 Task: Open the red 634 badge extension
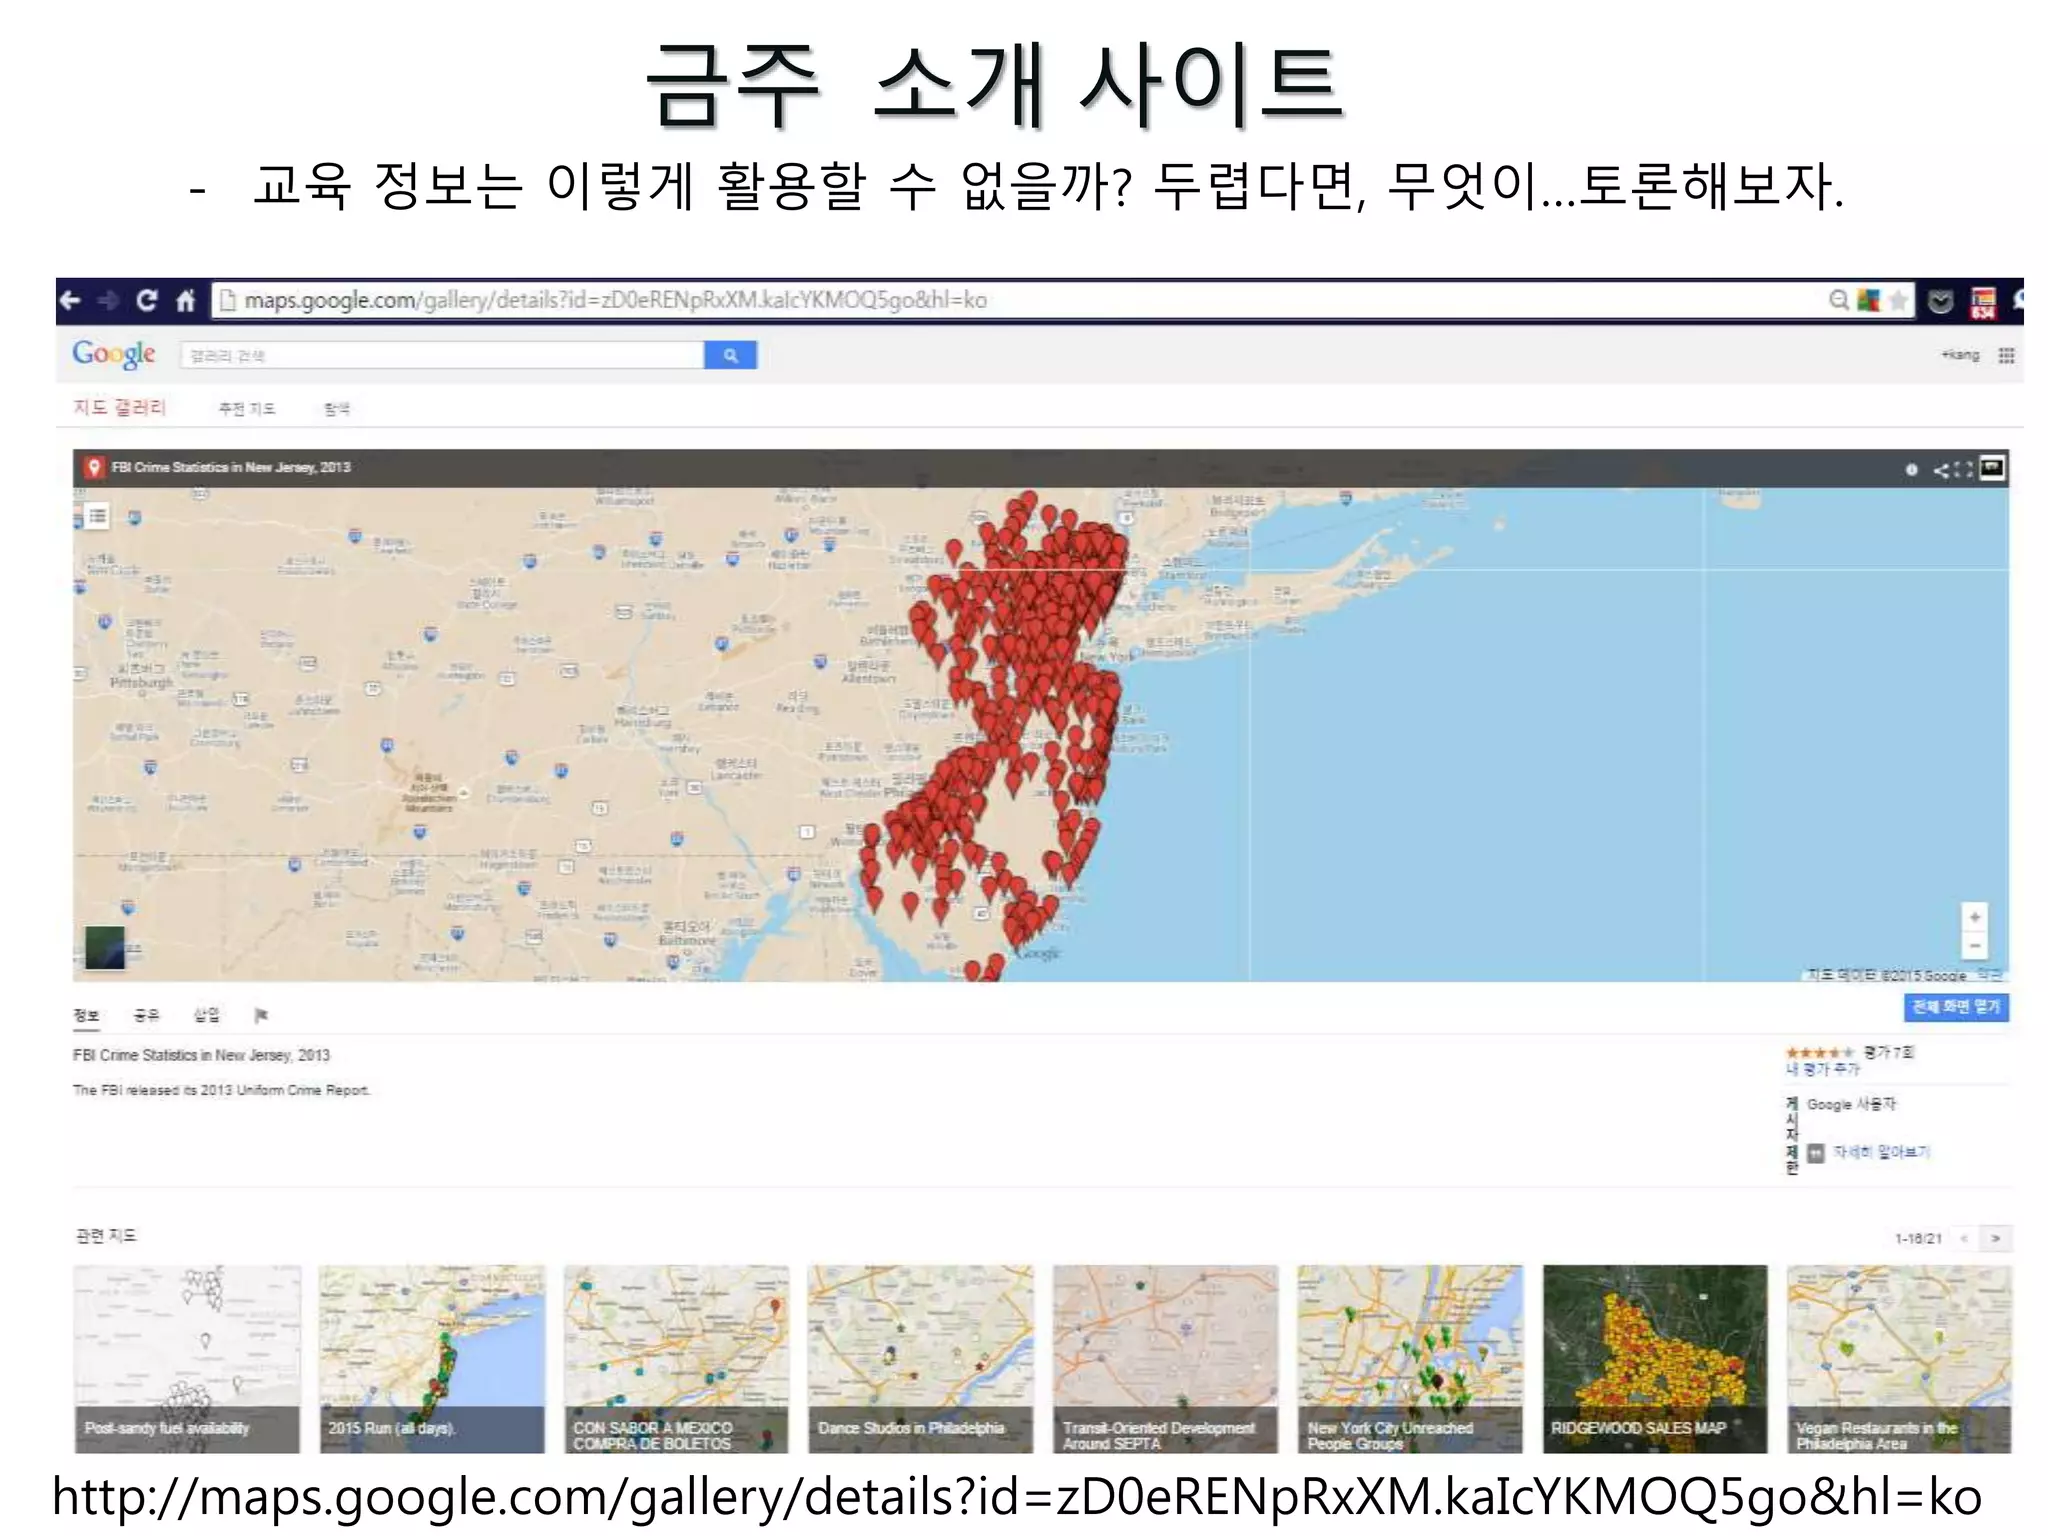pyautogui.click(x=1983, y=302)
